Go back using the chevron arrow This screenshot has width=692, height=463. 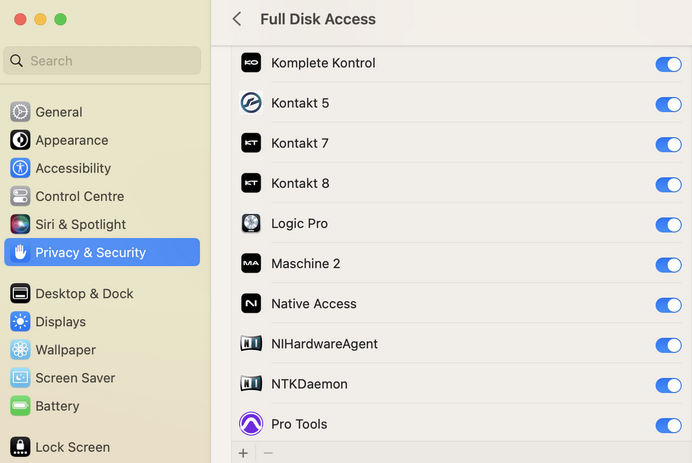237,19
